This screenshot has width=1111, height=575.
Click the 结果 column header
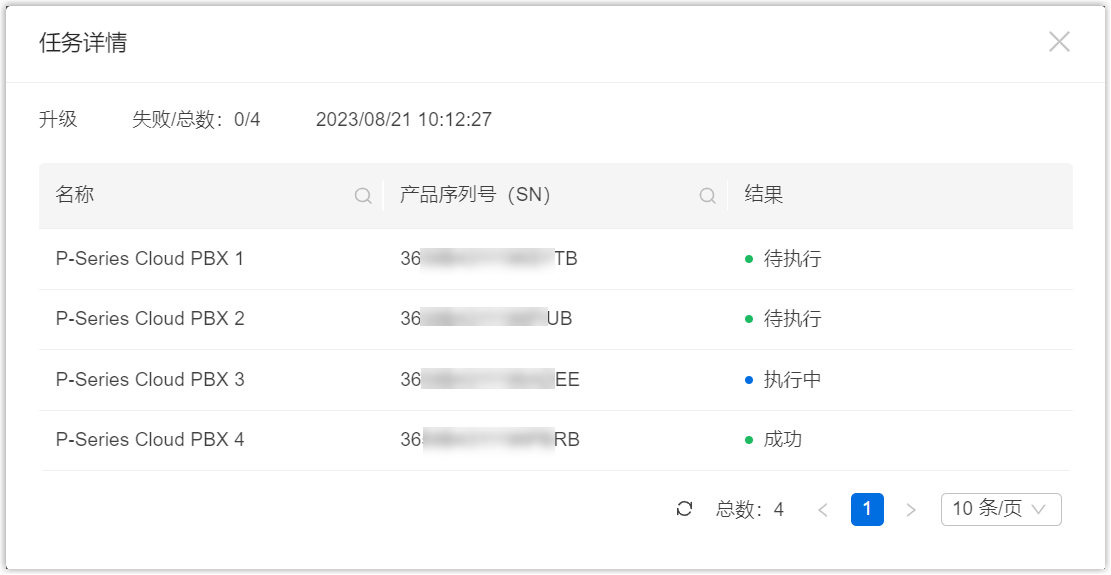click(x=764, y=195)
